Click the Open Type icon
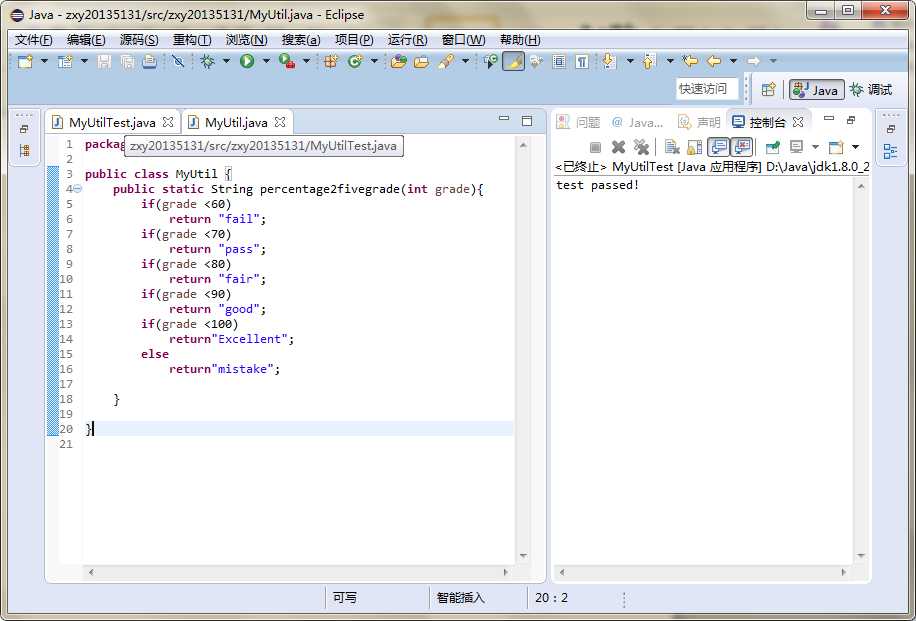The width and height of the screenshot is (916, 621). [x=399, y=61]
